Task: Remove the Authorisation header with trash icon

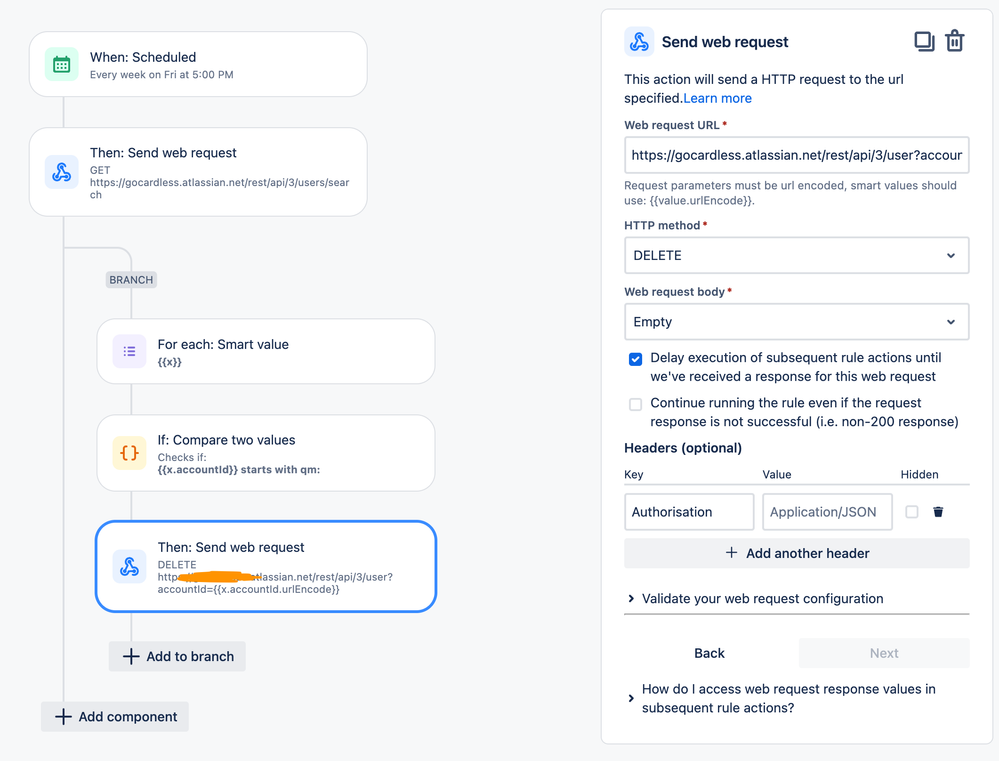Action: coord(938,512)
